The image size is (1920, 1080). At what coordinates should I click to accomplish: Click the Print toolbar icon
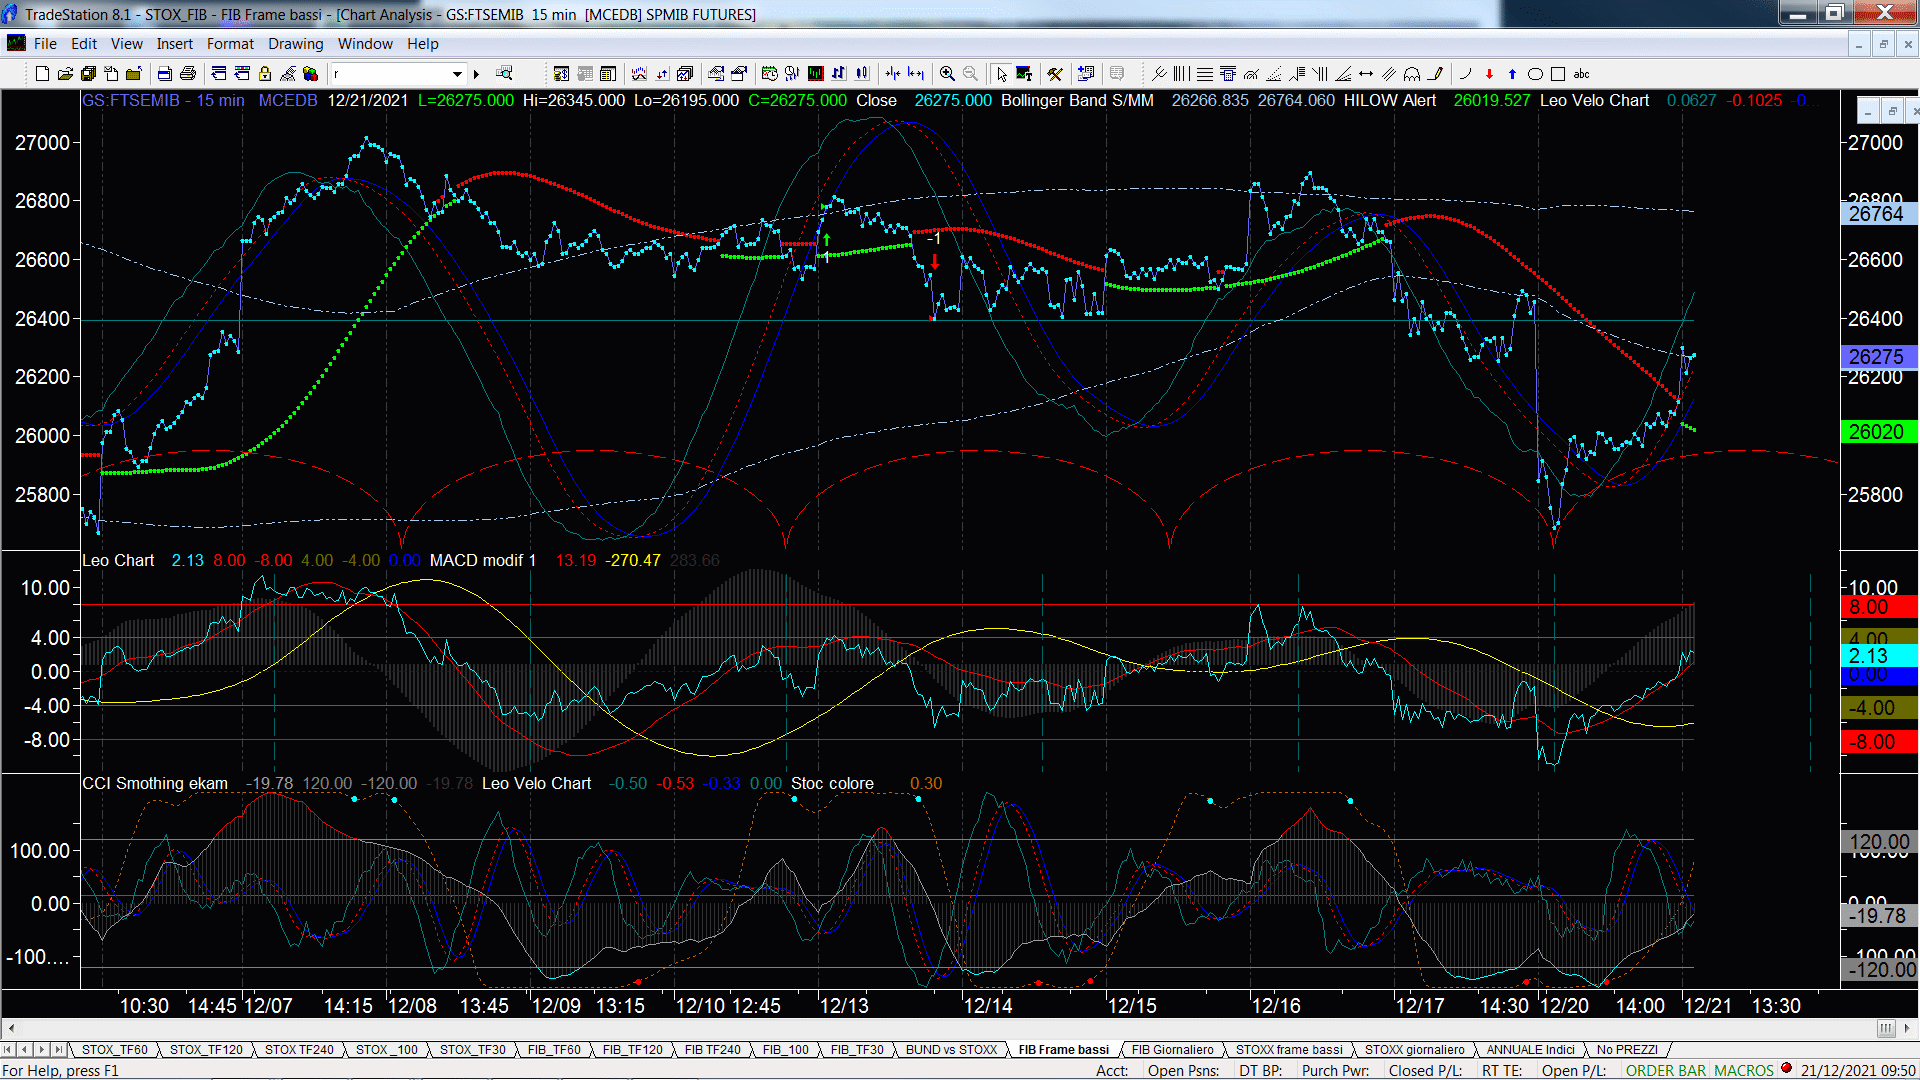click(187, 74)
